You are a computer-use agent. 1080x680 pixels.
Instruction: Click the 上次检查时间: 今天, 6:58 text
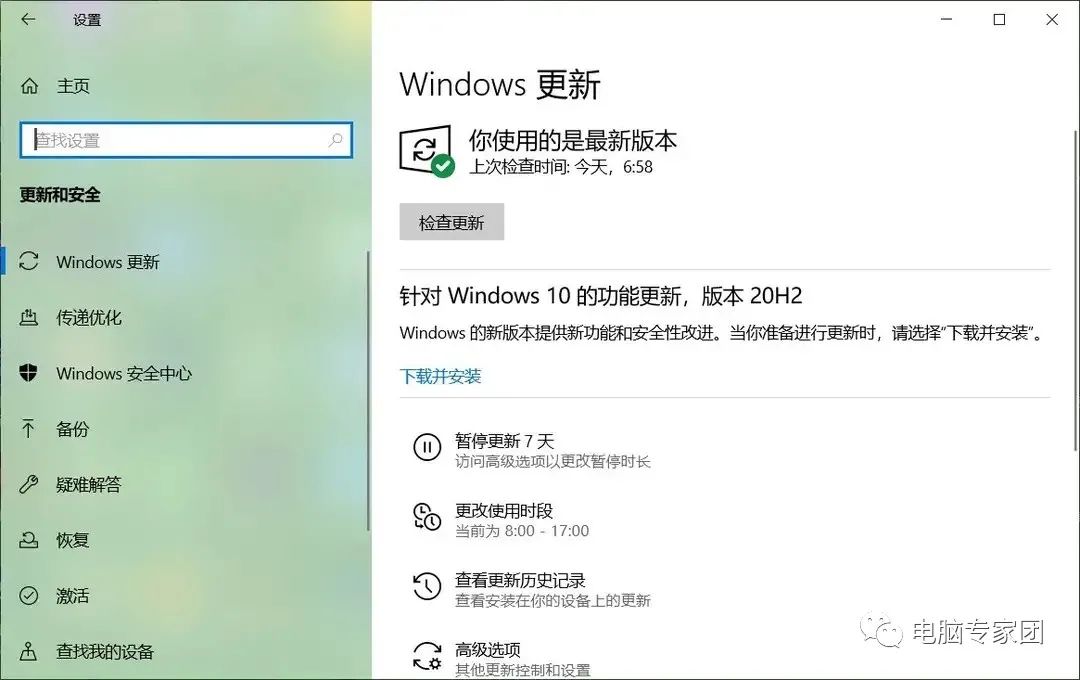[x=561, y=167]
